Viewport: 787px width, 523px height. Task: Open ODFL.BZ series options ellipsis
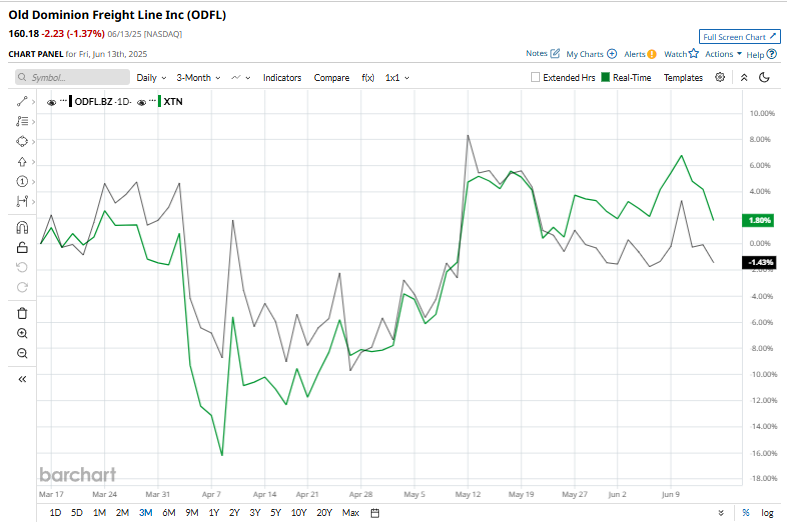pos(63,101)
